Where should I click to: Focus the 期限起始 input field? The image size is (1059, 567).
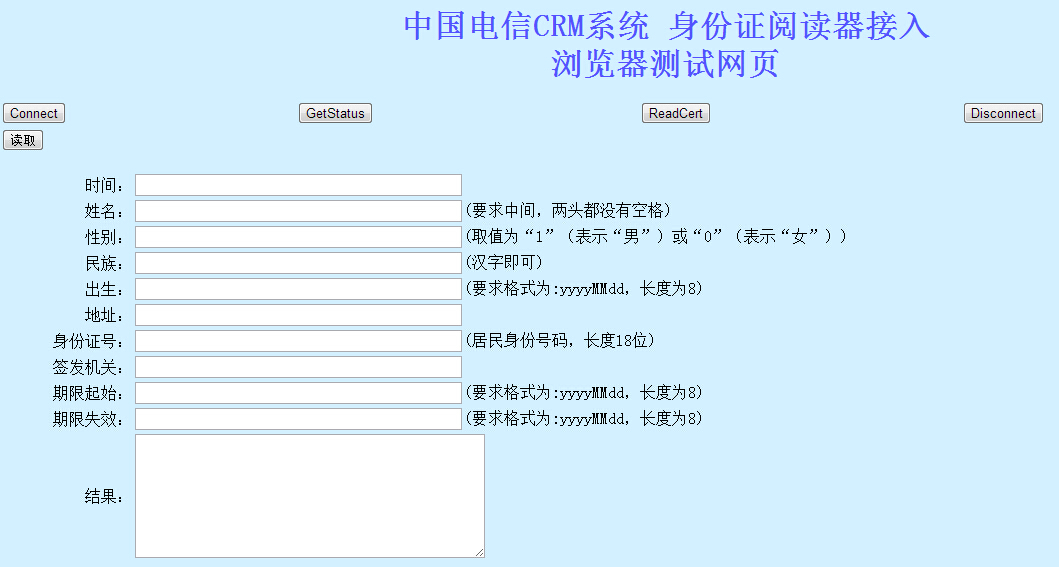tap(299, 393)
